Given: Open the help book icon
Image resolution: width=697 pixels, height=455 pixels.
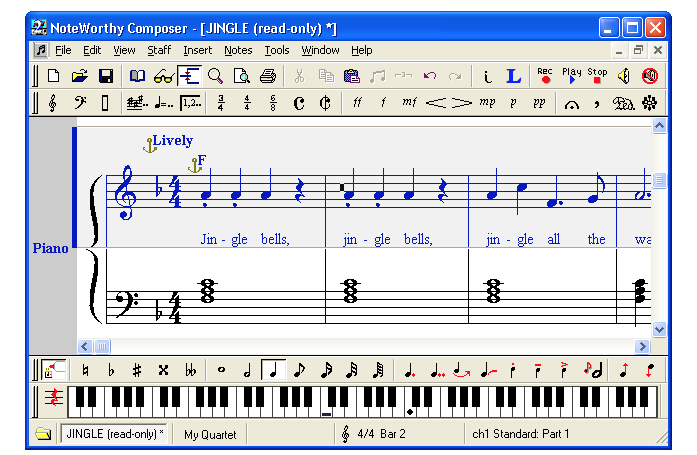Looking at the screenshot, I should point(137,76).
